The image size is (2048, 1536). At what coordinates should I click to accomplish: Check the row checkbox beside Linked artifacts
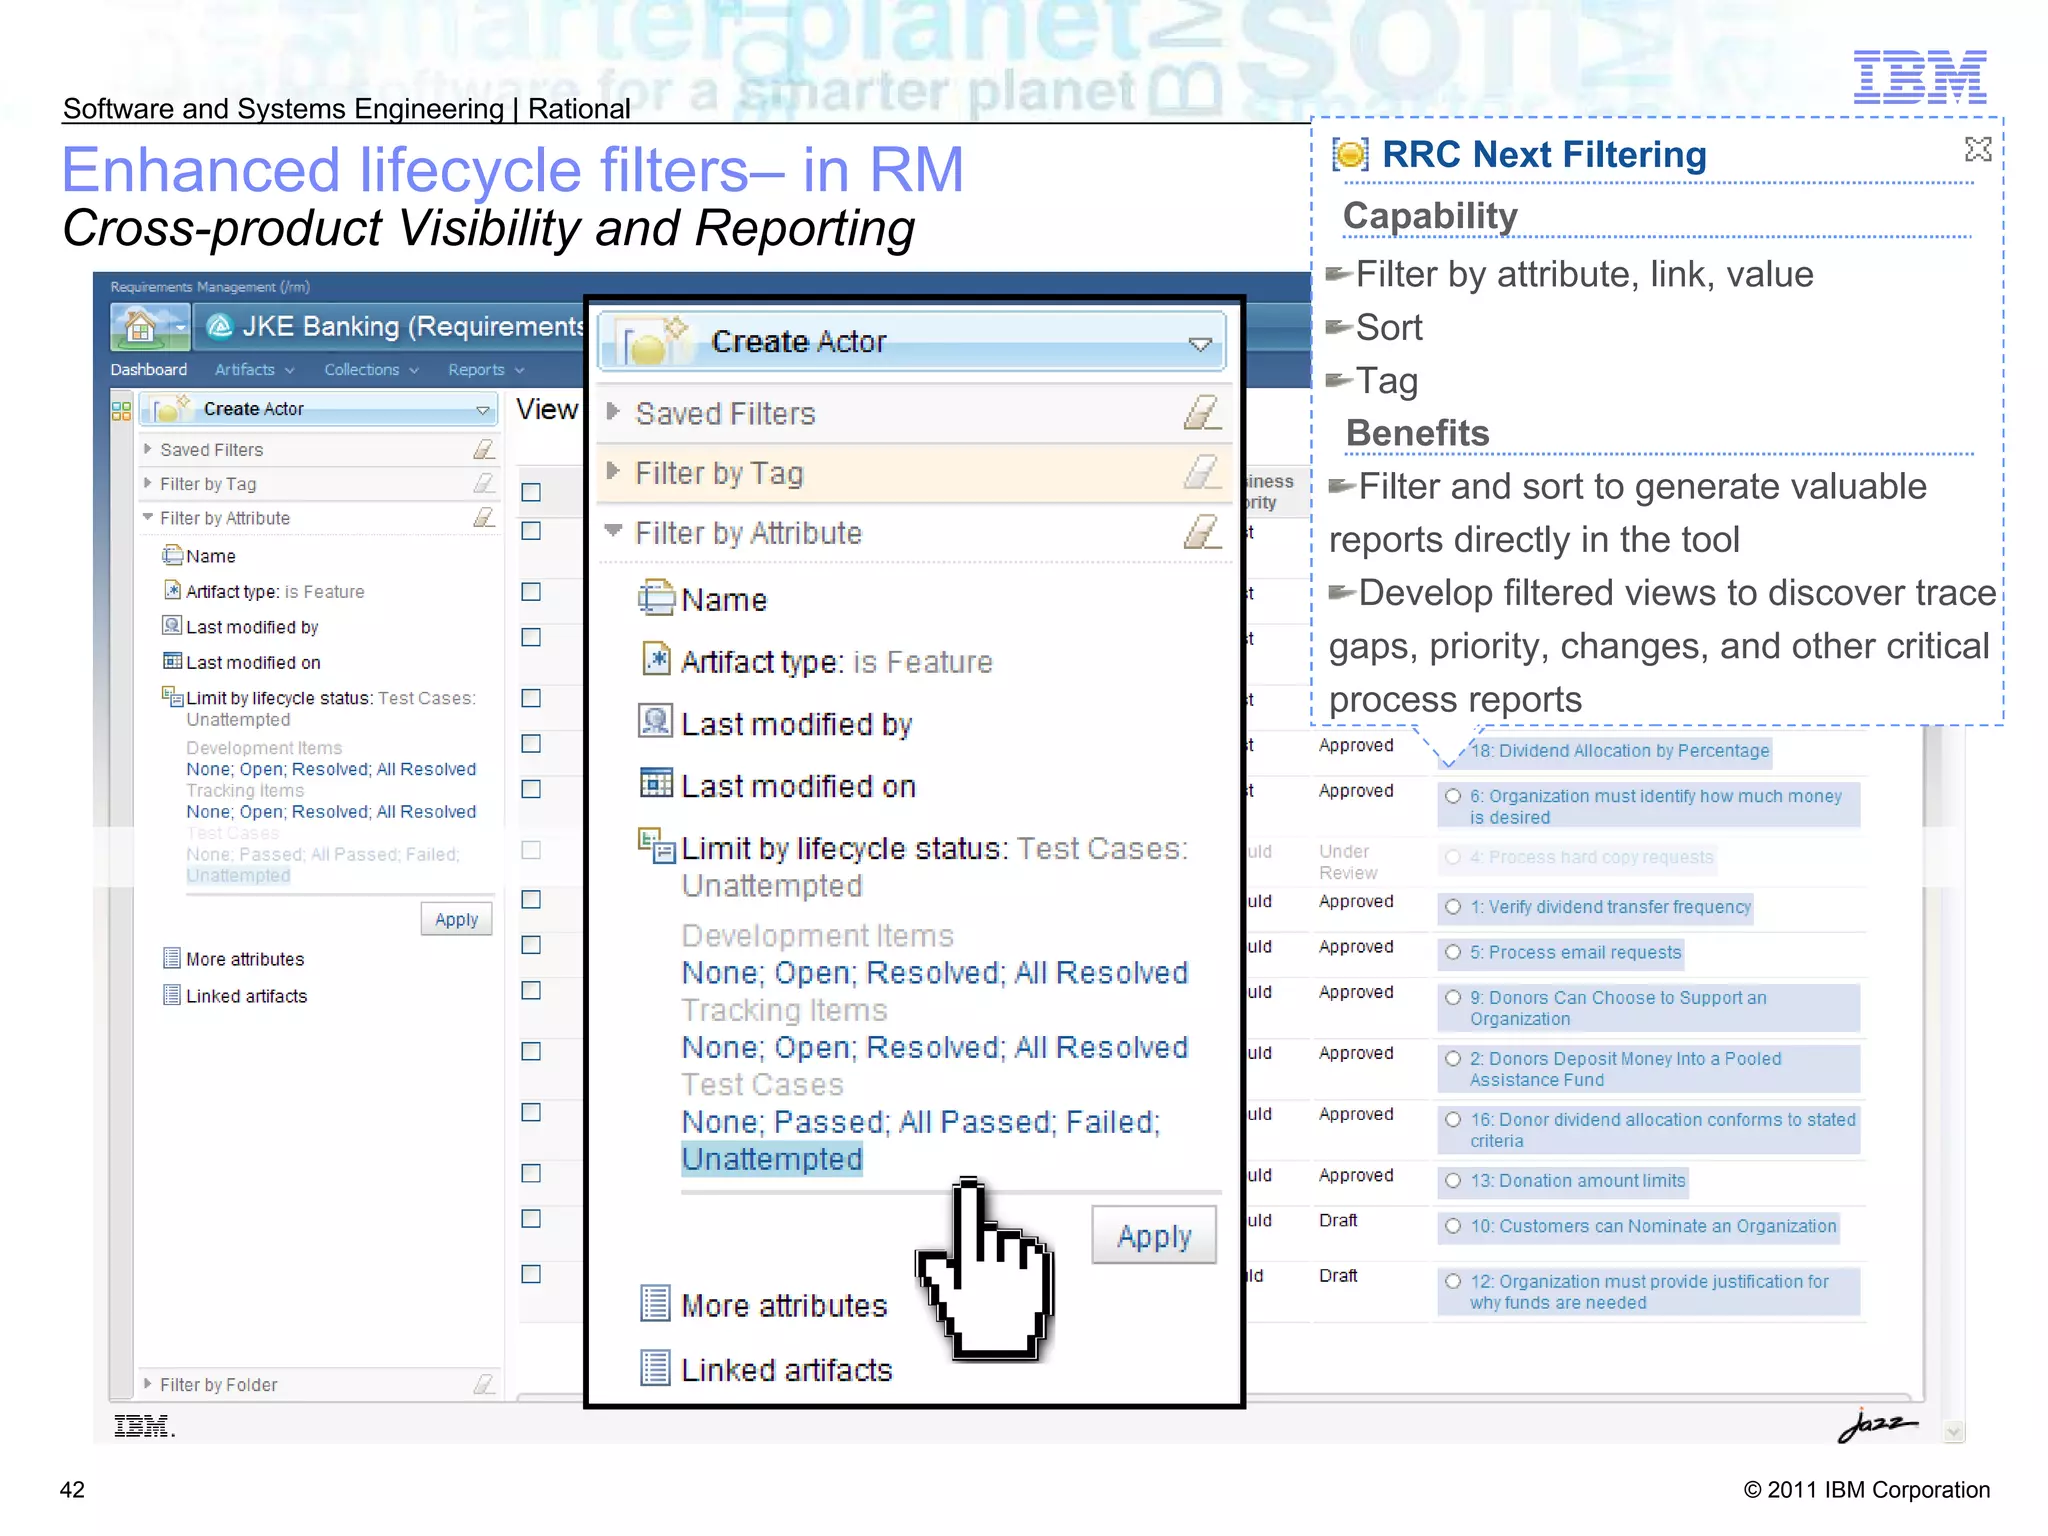531,990
